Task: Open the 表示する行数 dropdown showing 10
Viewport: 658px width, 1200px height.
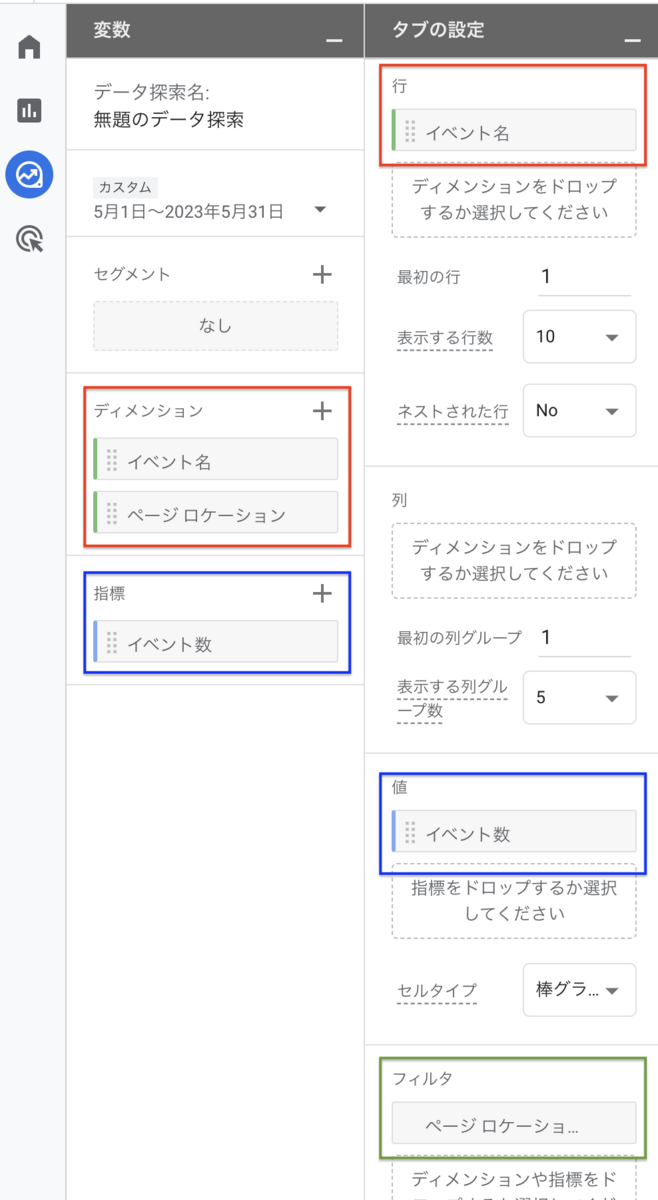Action: [x=579, y=337]
